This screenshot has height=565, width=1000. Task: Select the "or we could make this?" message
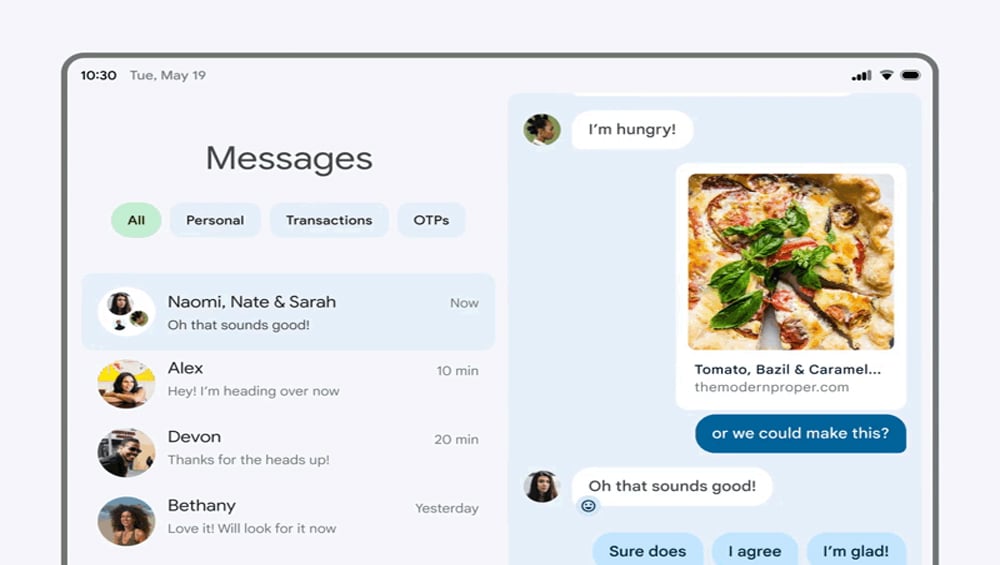[x=800, y=434]
